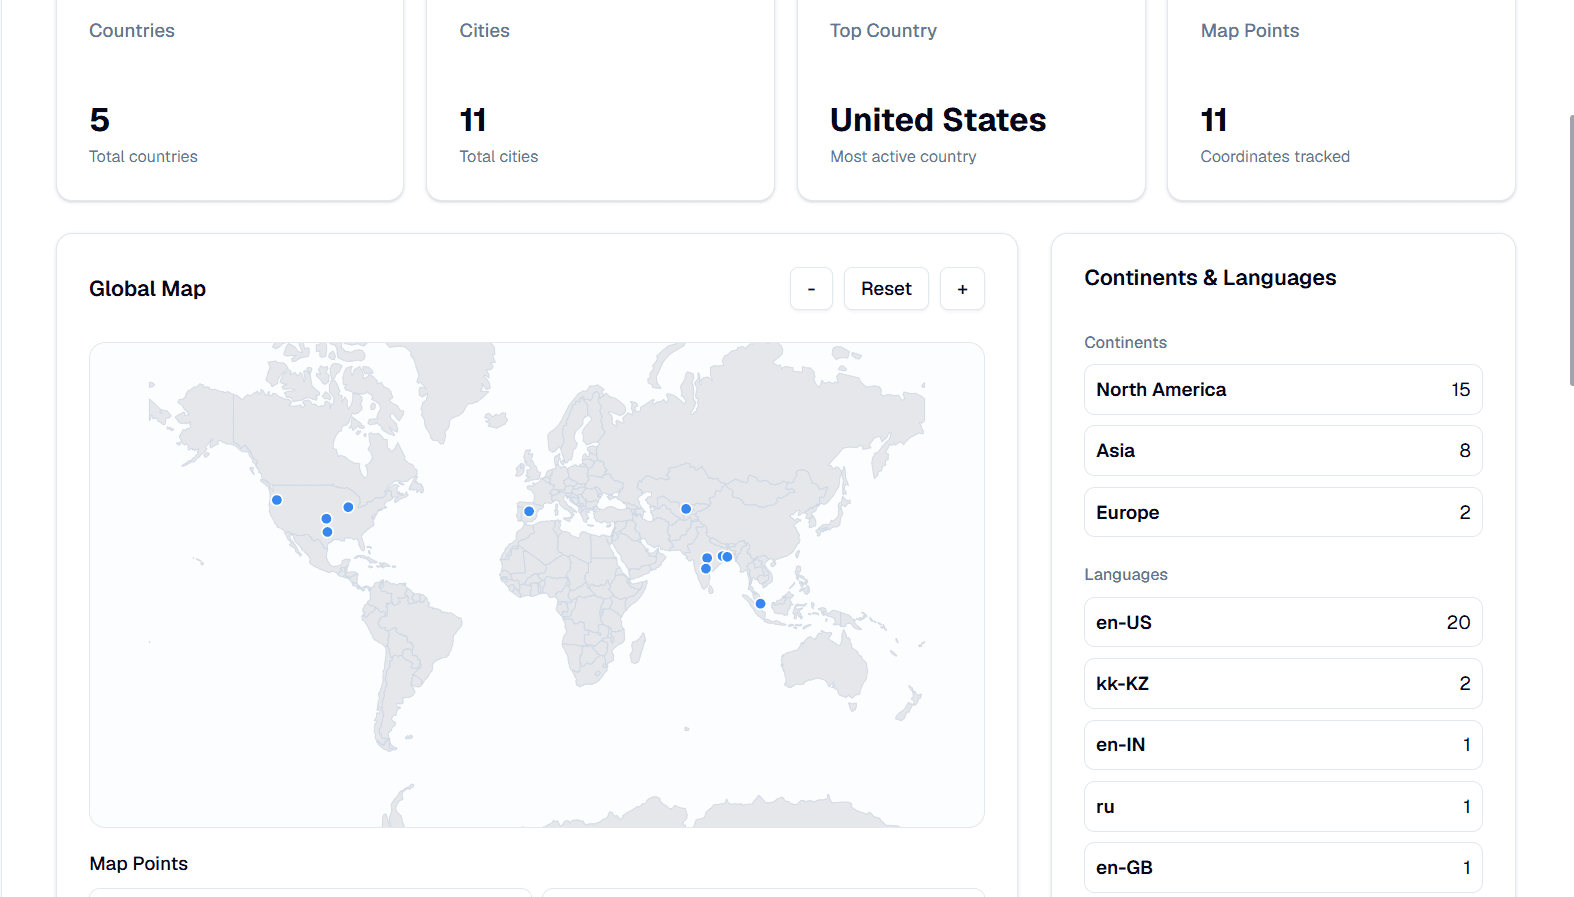Select the kk-KZ language row
Viewport: 1574px width, 897px height.
pos(1283,684)
